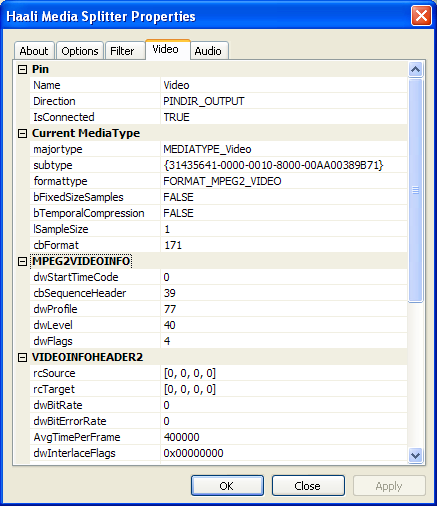Click the Pin section heading
Viewport: 437px width, 506px height.
40,69
